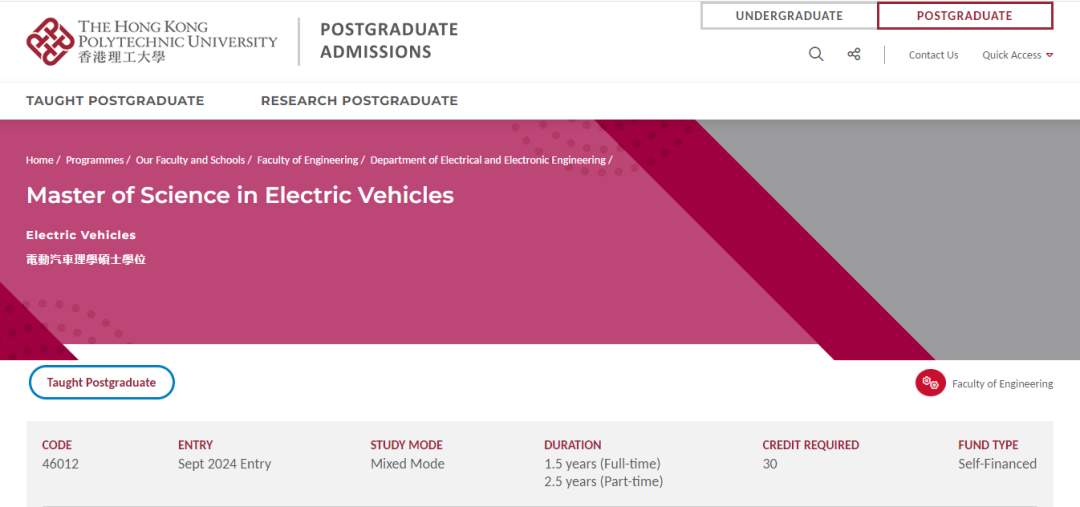The image size is (1080, 507).
Task: Click the share icon
Action: [854, 54]
